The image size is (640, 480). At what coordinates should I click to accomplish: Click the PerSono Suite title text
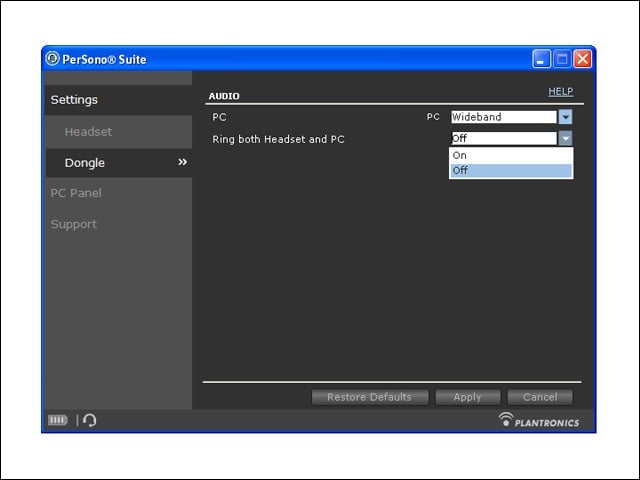coord(104,60)
